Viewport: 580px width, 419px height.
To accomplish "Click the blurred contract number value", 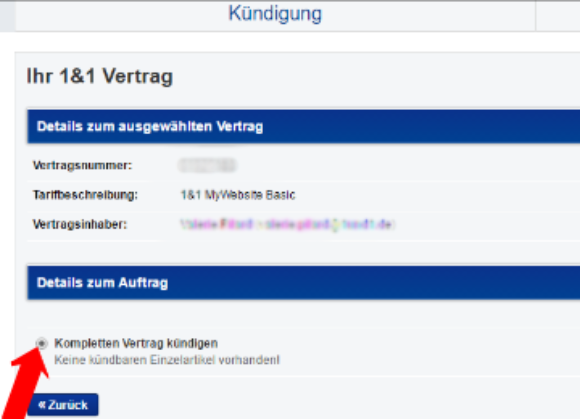I will pos(208,165).
